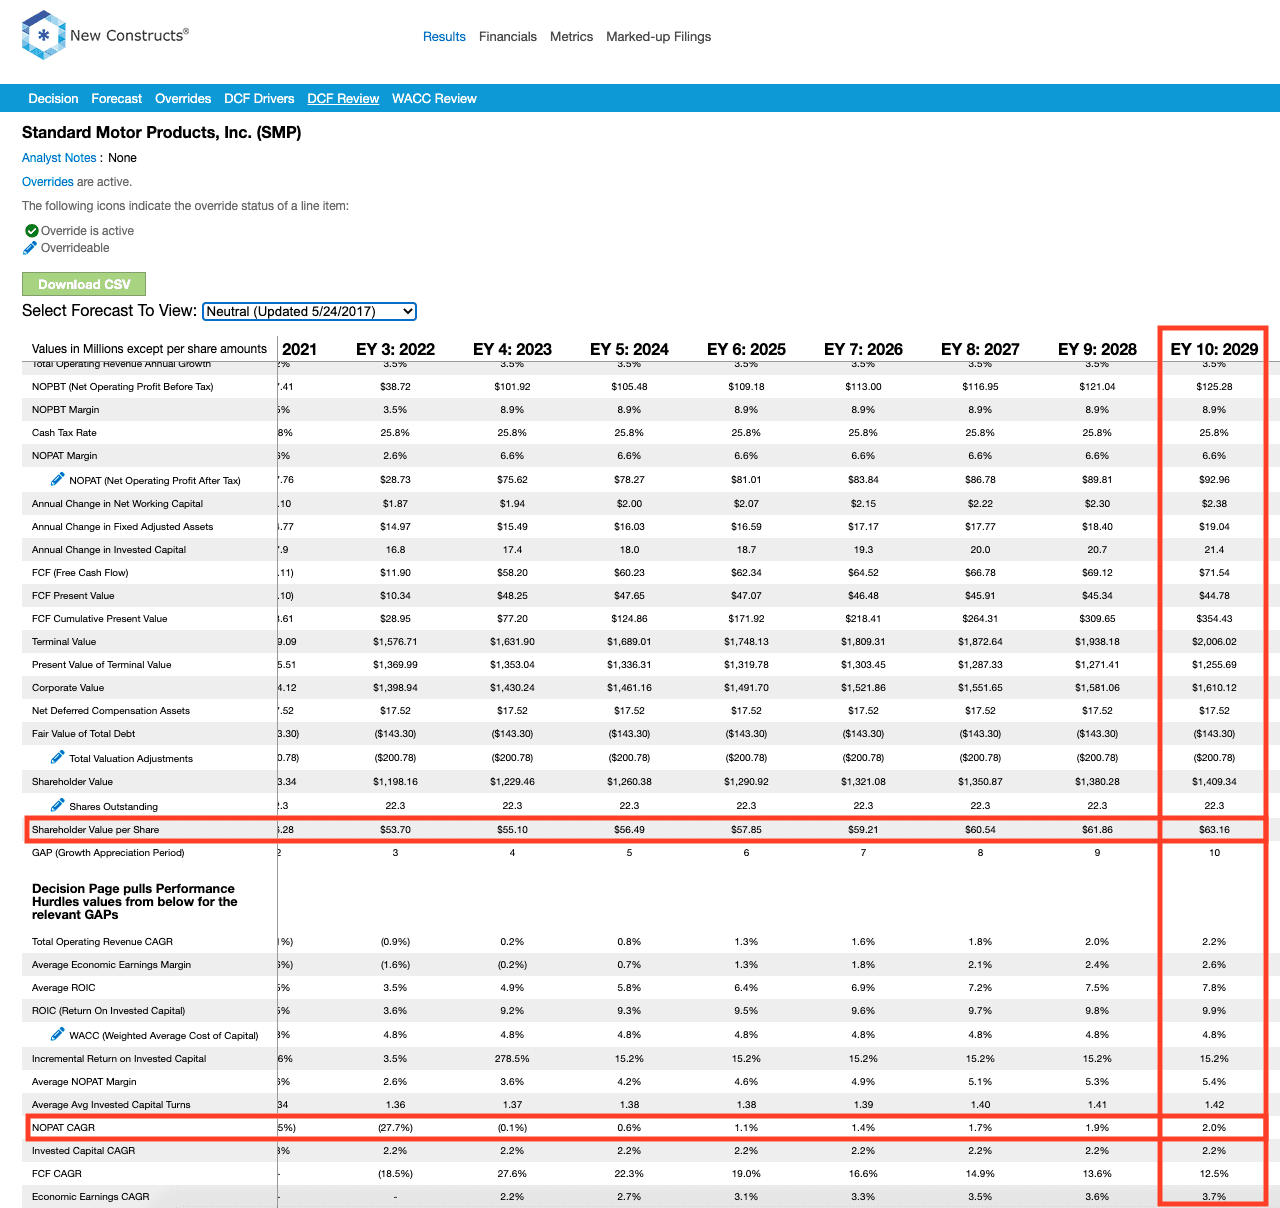Viewport: 1280px width, 1208px height.
Task: Click the (27.7%) NOPAT CAGR cell
Action: [x=395, y=1128]
